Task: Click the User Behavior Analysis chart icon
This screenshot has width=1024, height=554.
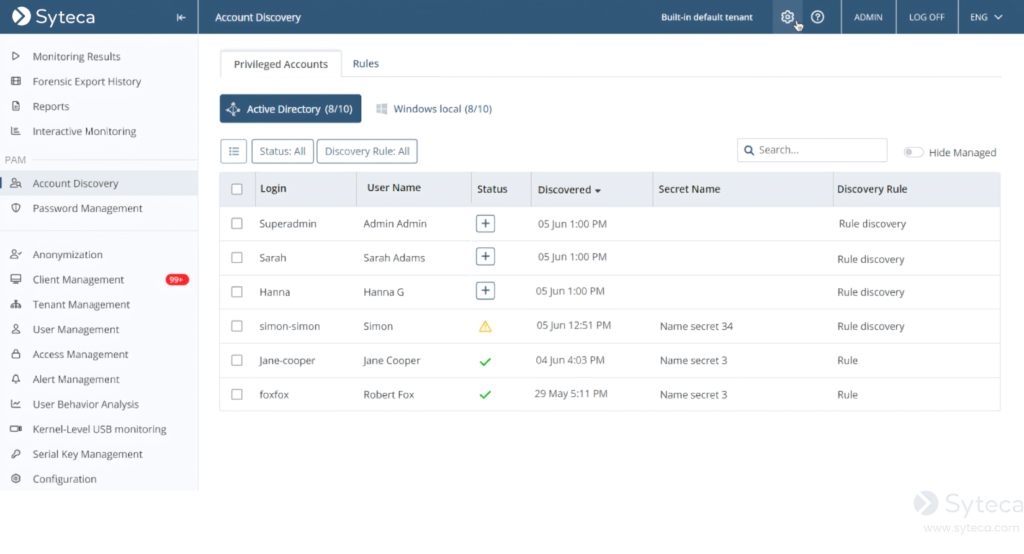Action: [x=16, y=404]
